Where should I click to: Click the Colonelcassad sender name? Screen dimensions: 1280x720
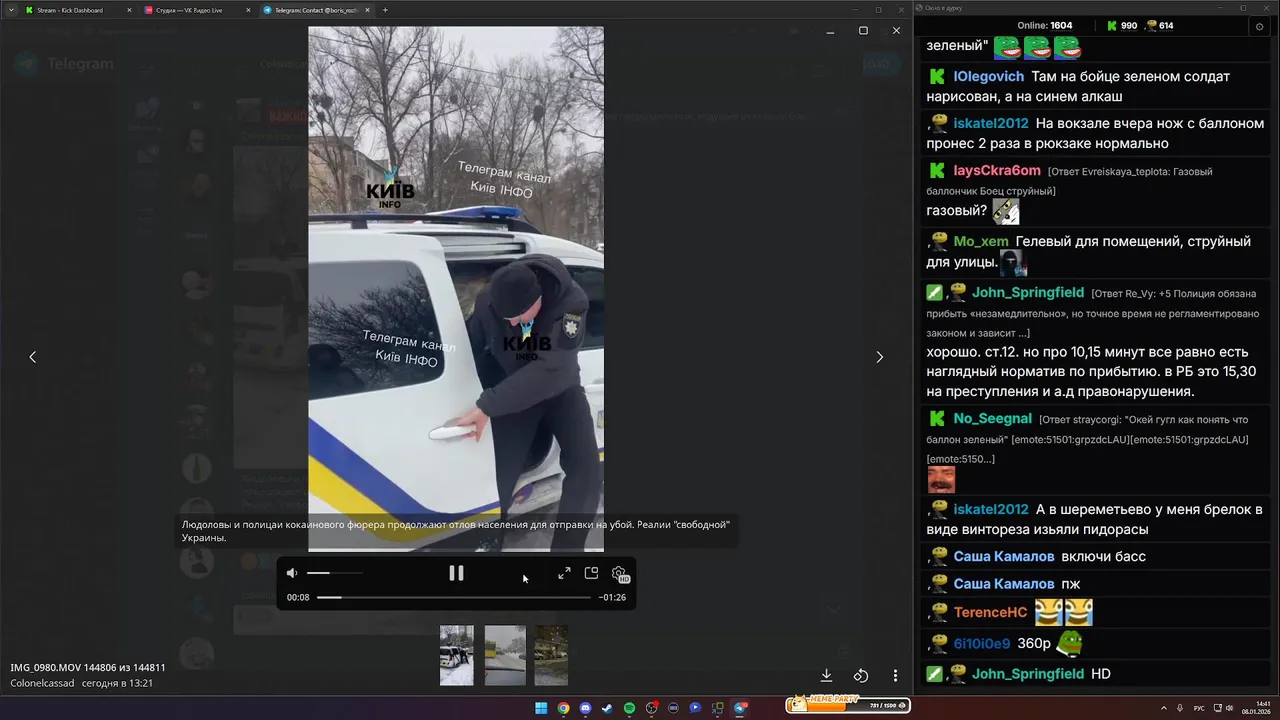coord(42,683)
